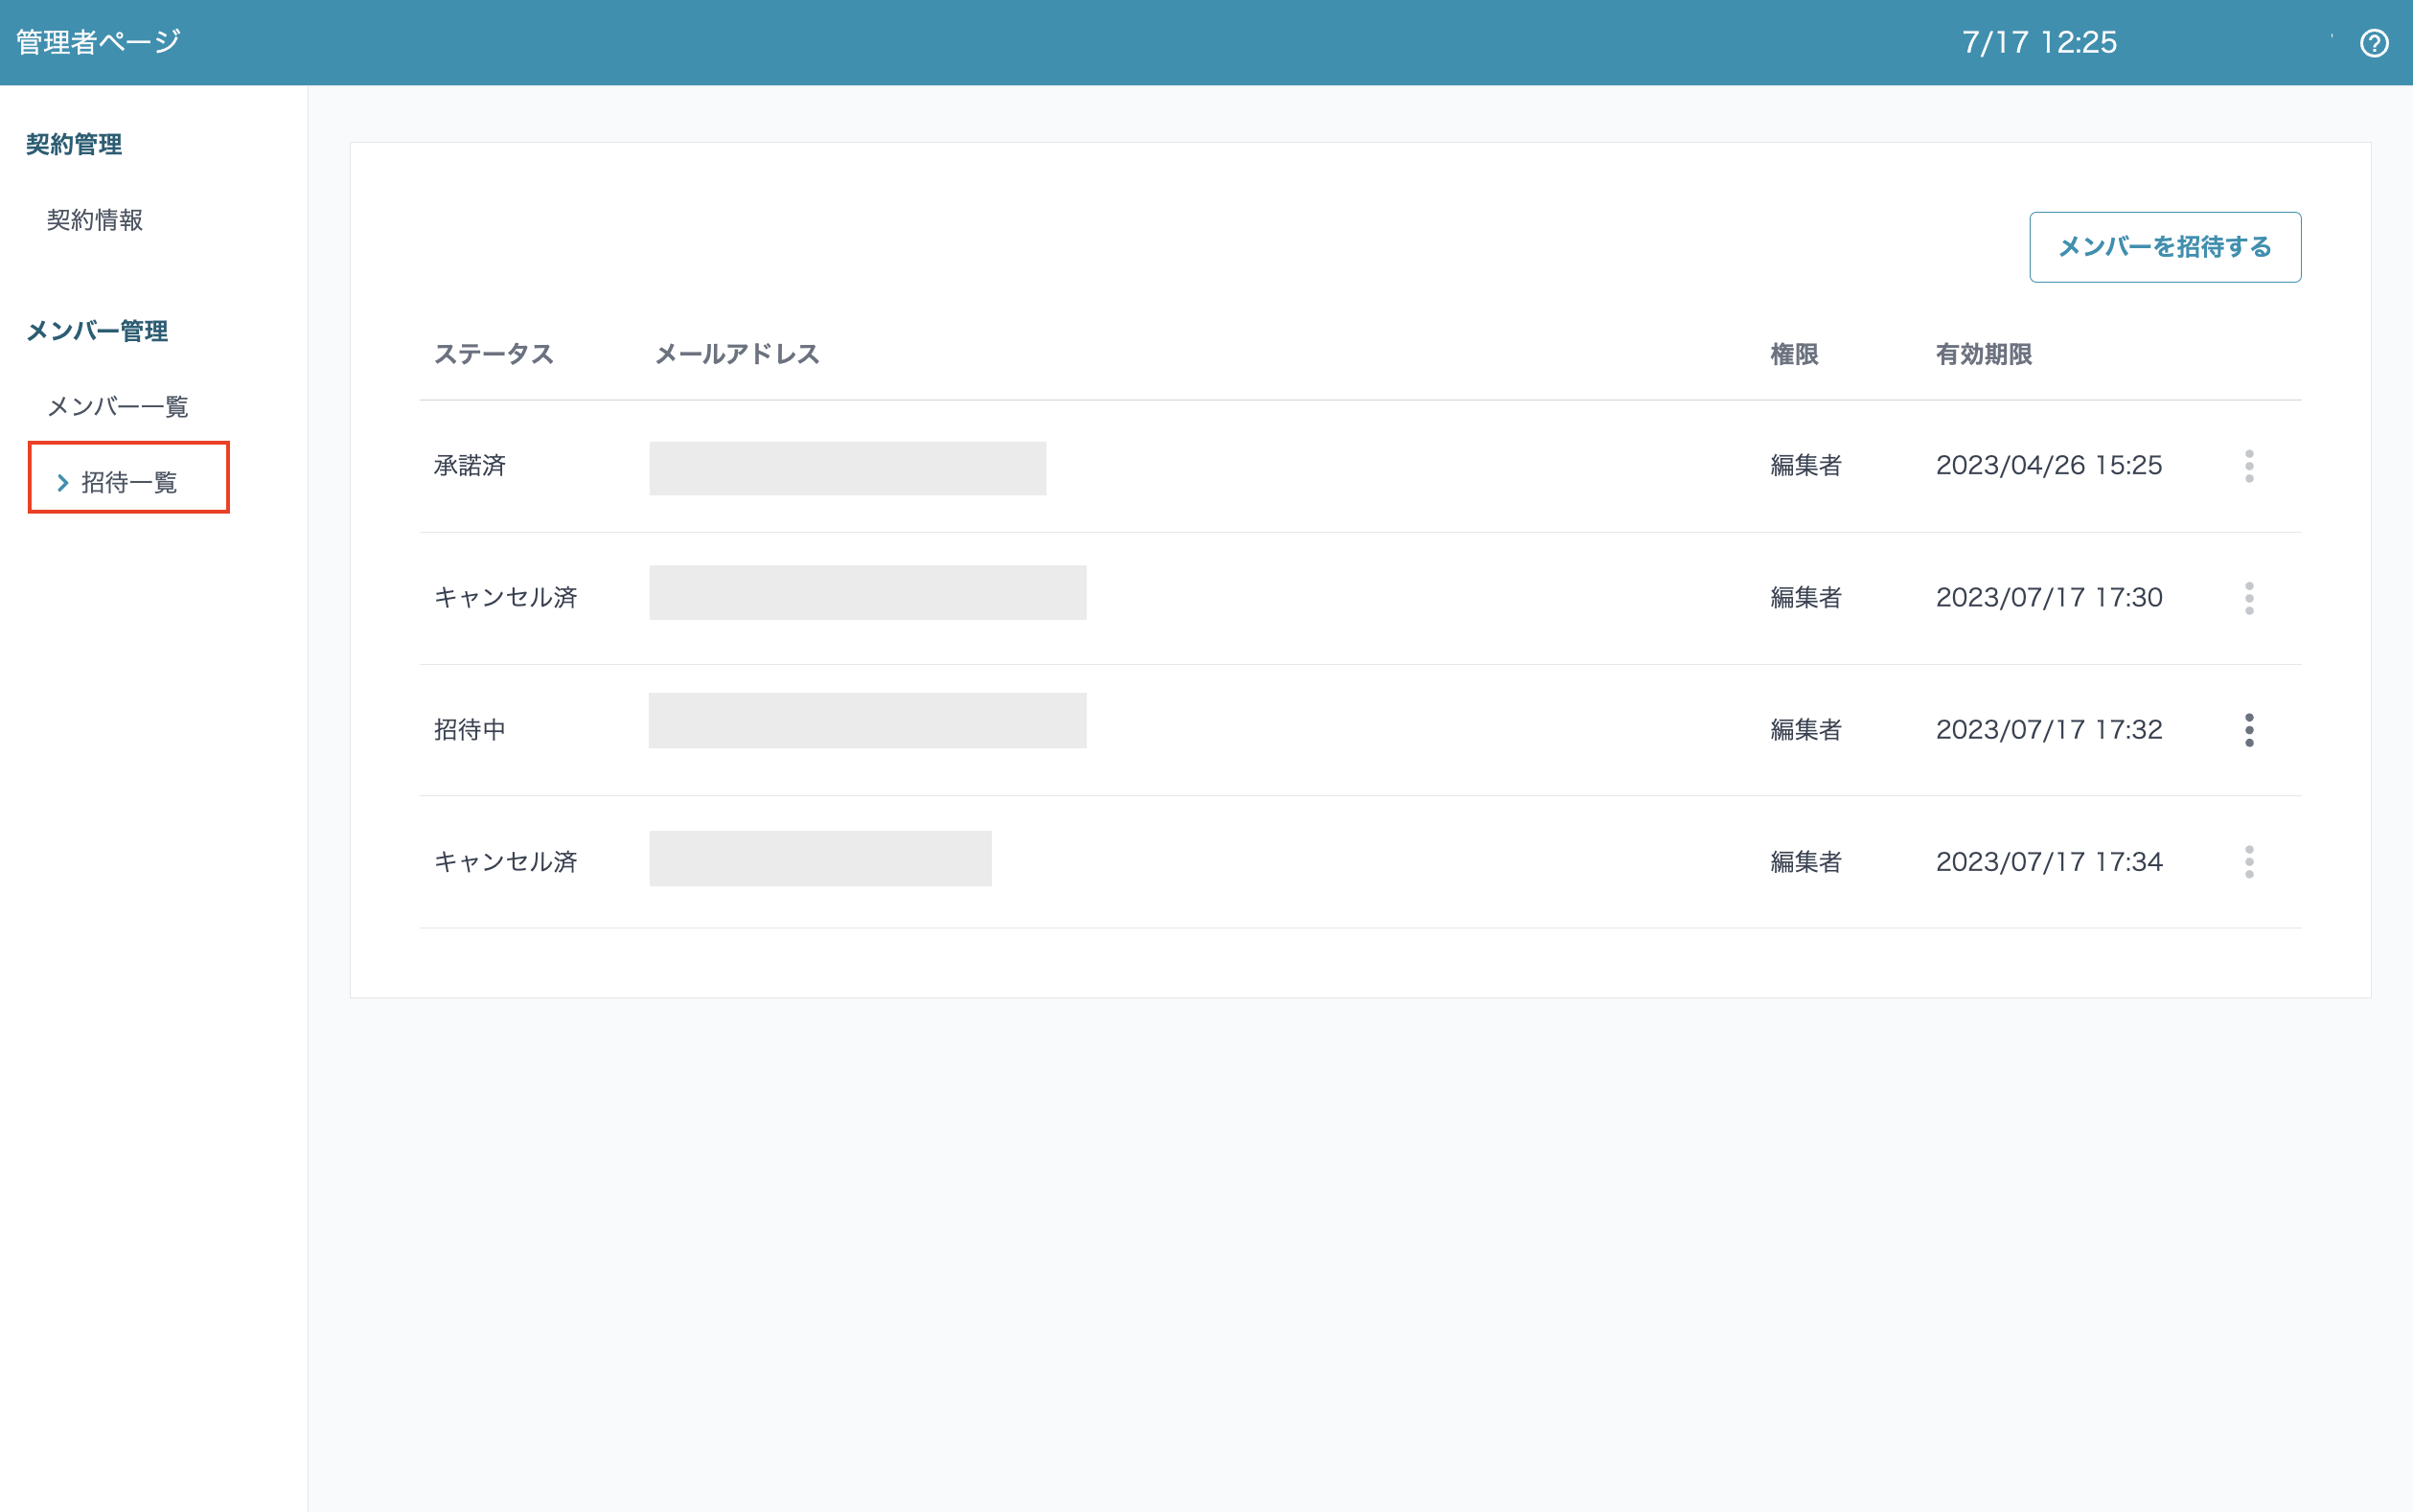
Task: Click chevron arrow beside 招待一覧
Action: pyautogui.click(x=63, y=483)
